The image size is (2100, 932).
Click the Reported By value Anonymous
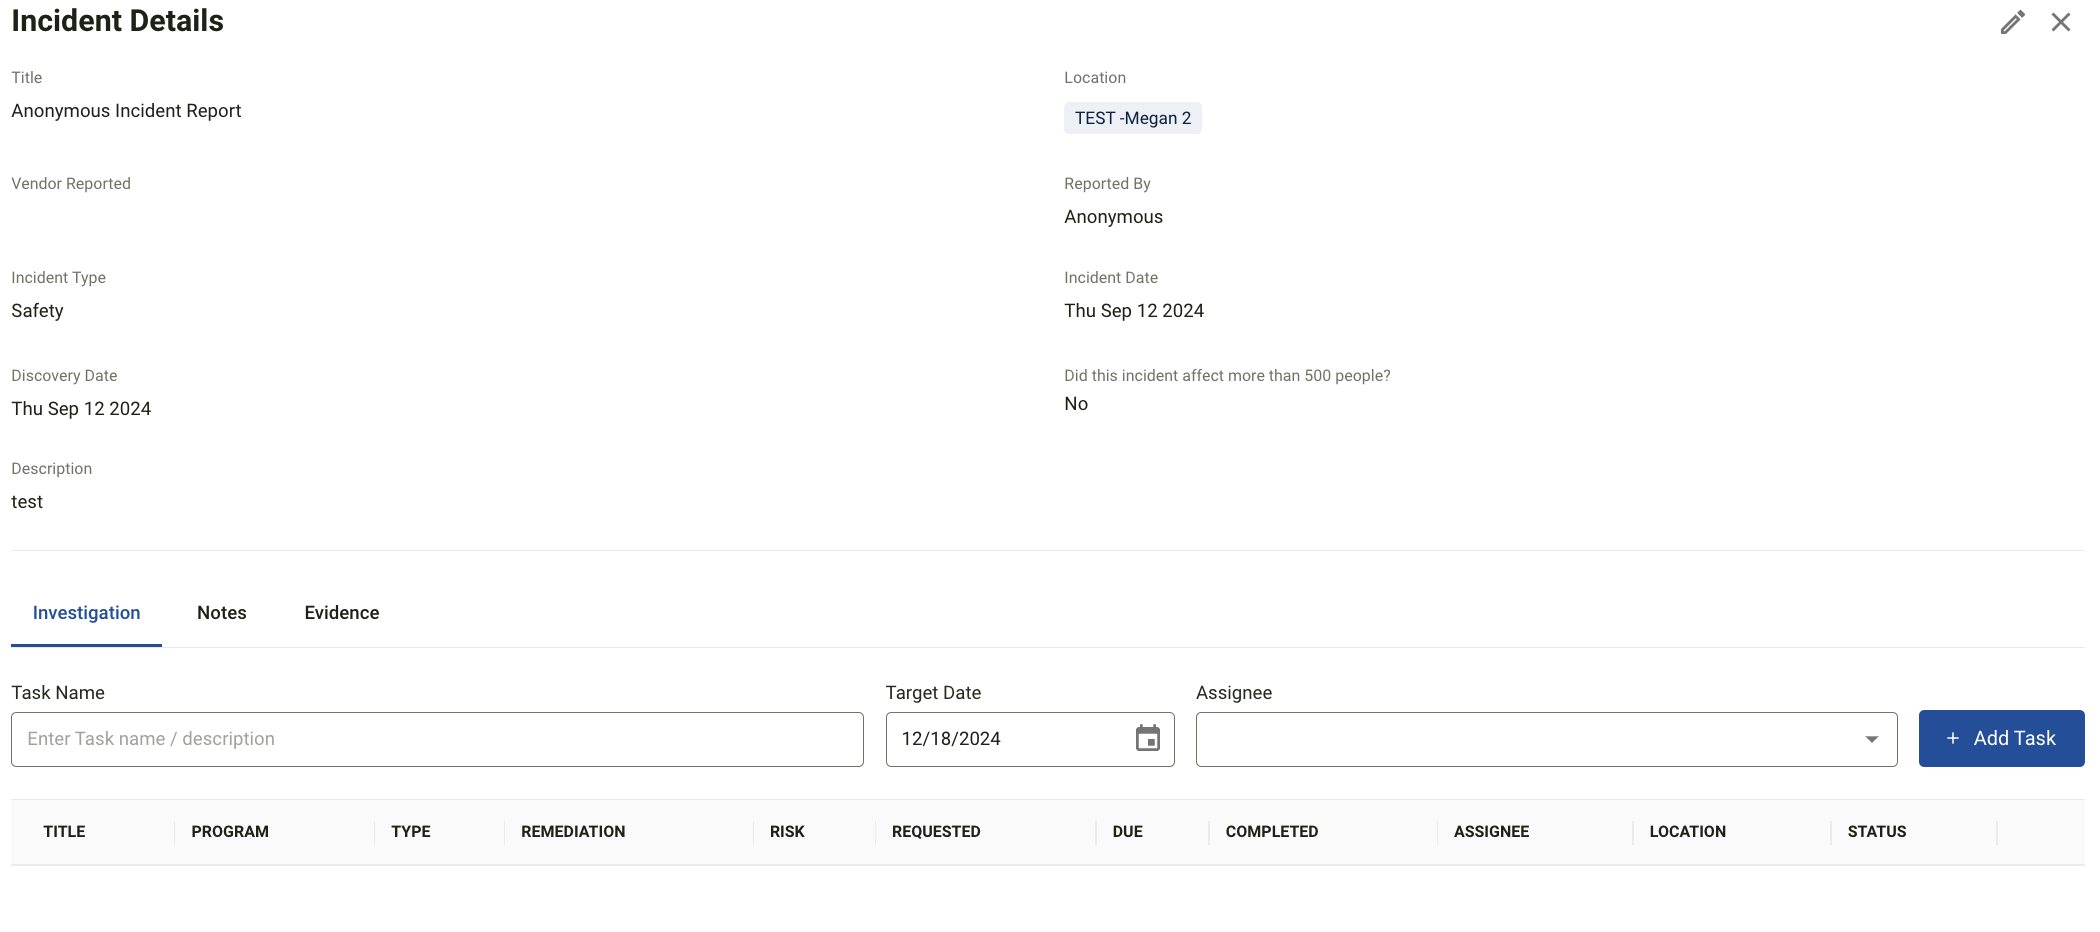click(1113, 217)
